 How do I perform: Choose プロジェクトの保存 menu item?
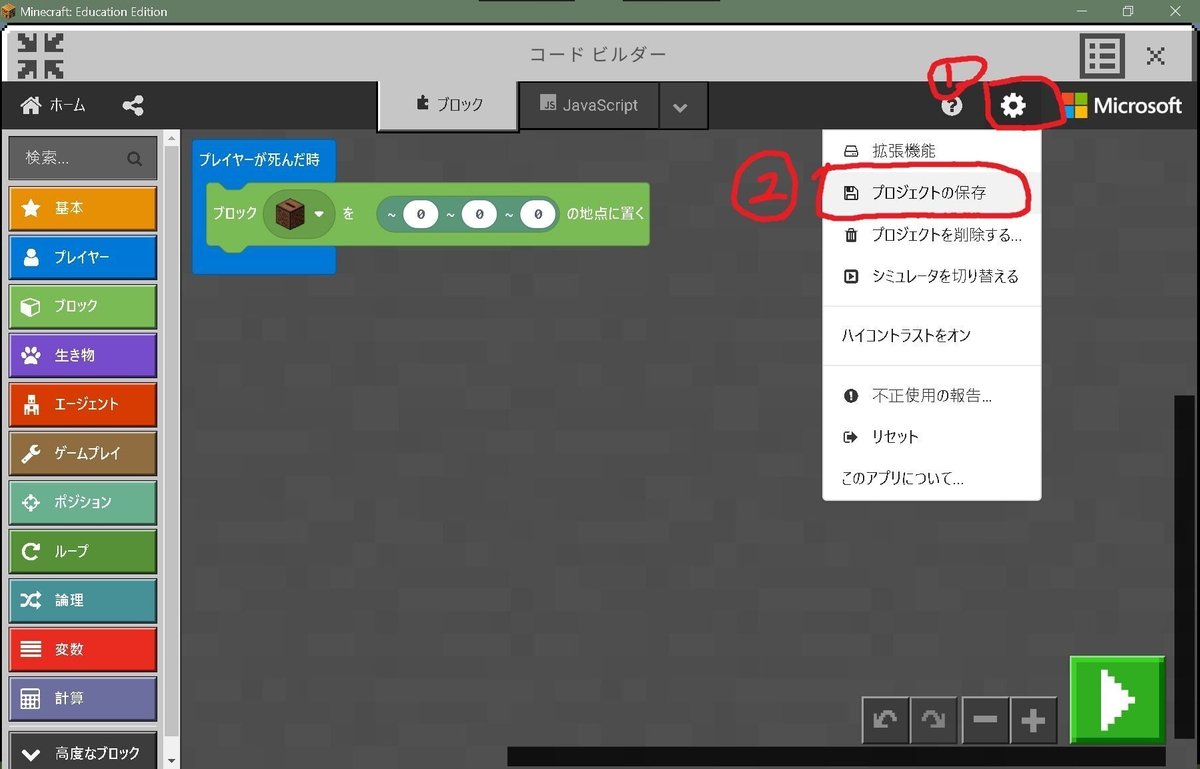(932, 192)
